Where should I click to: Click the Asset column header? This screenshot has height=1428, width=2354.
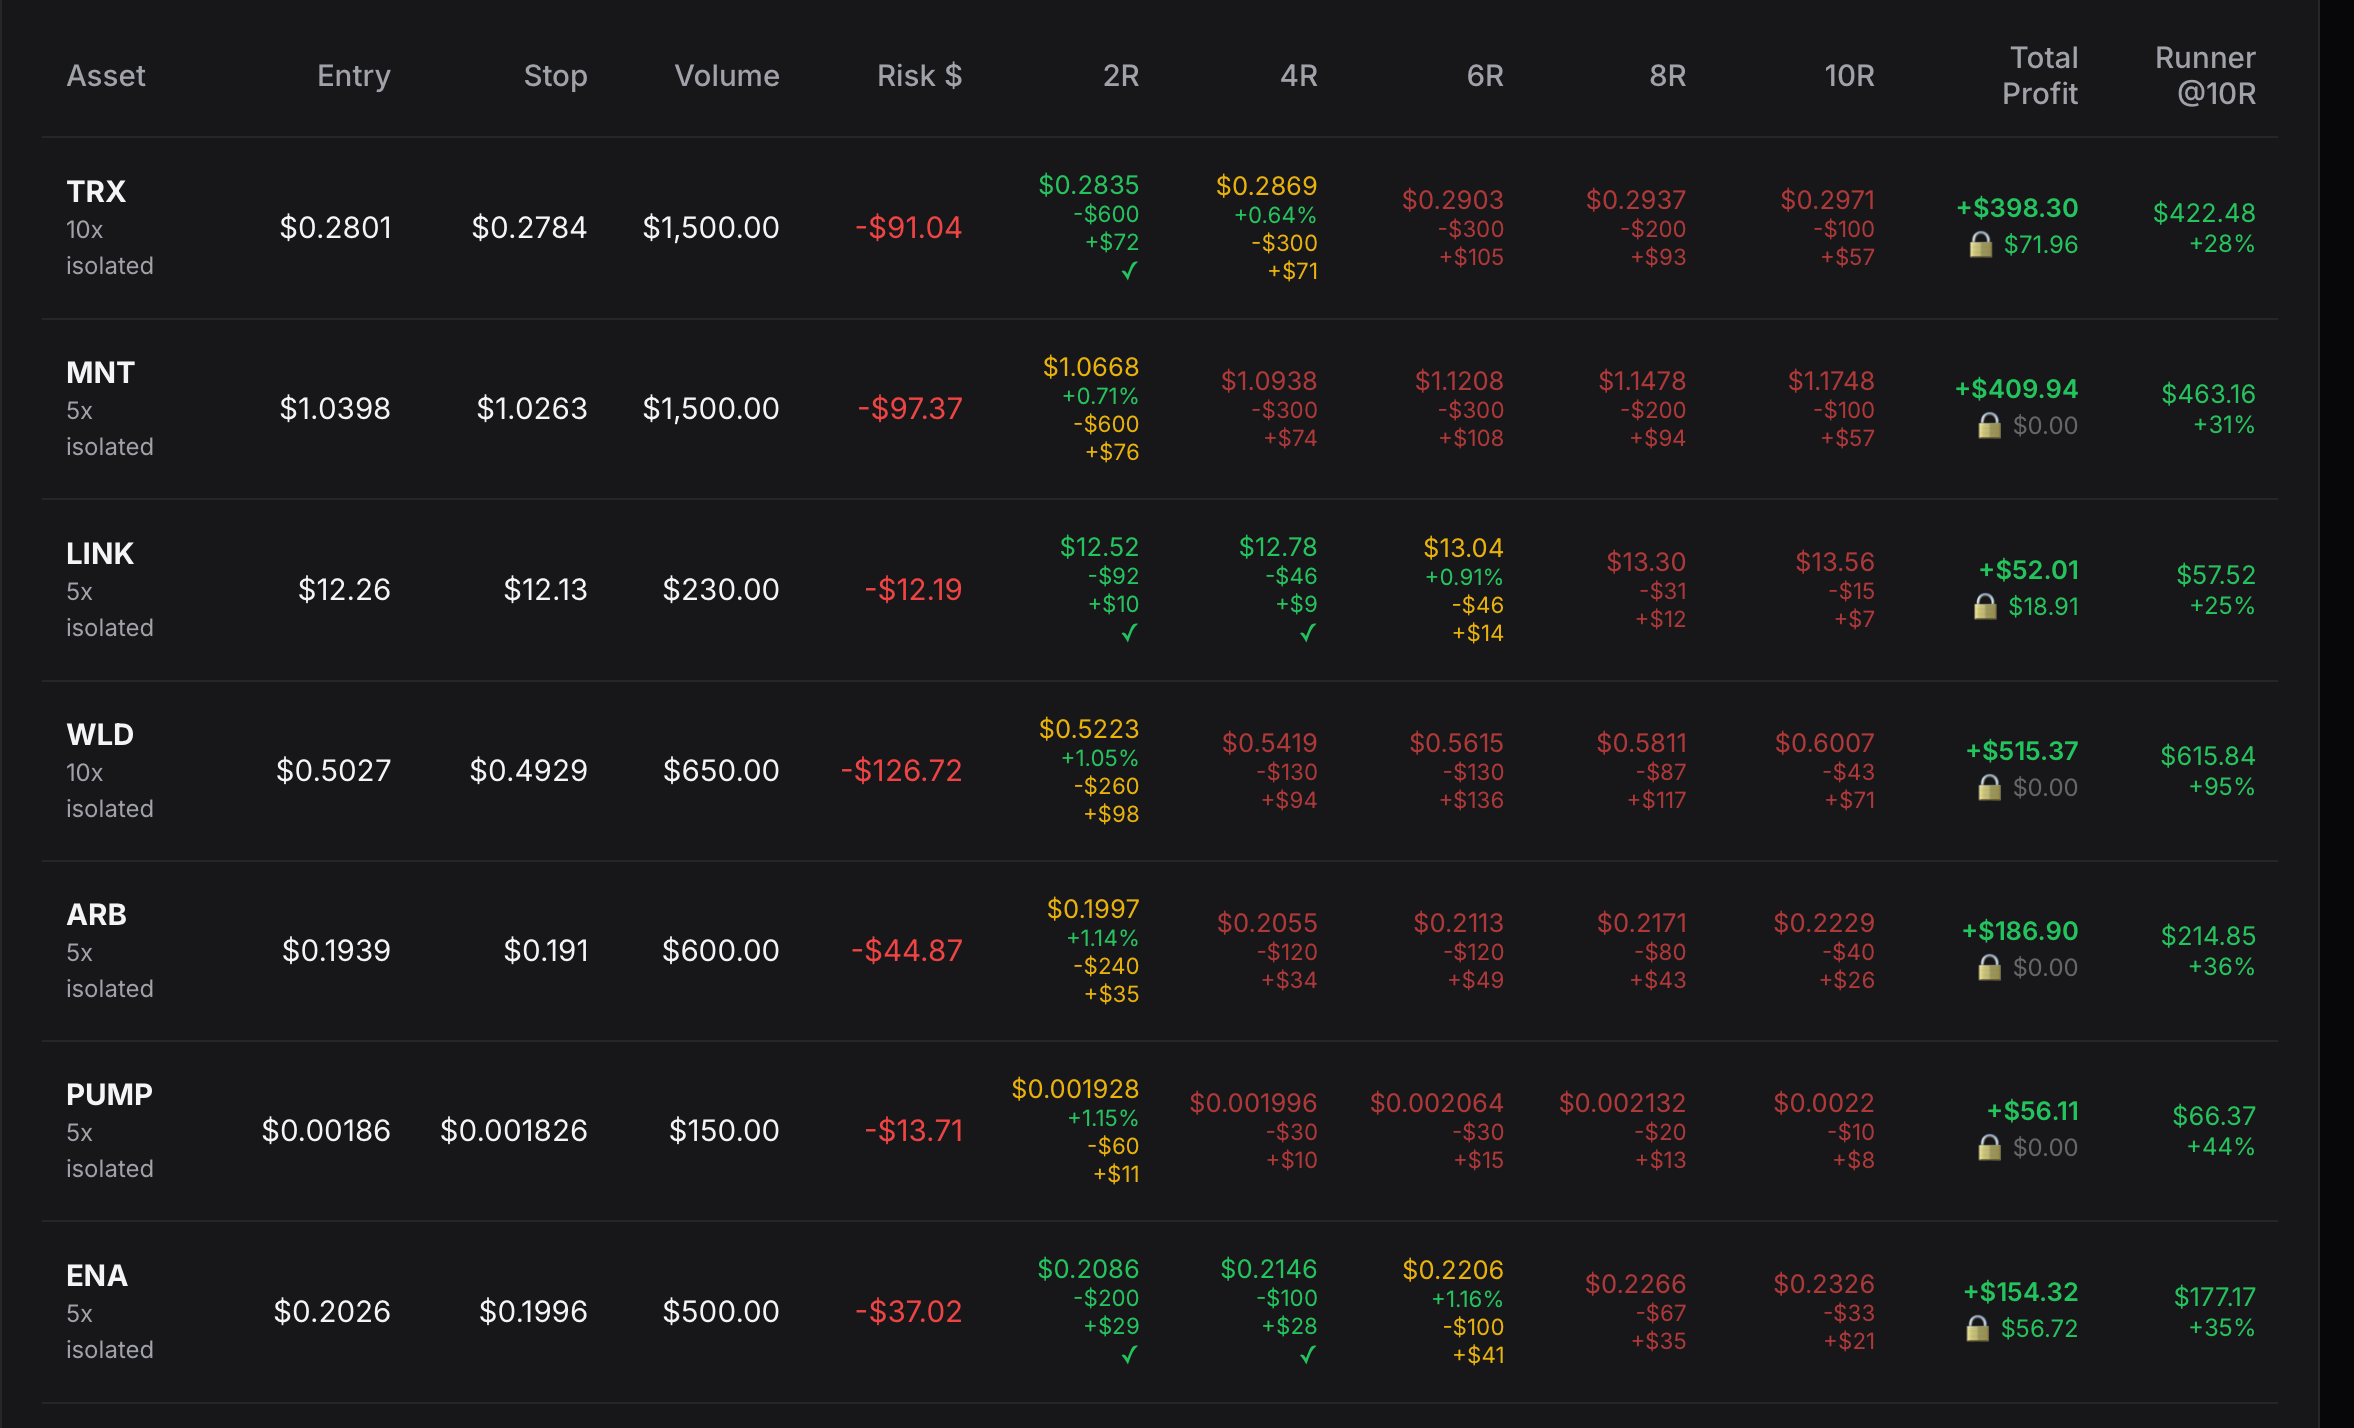(x=106, y=76)
